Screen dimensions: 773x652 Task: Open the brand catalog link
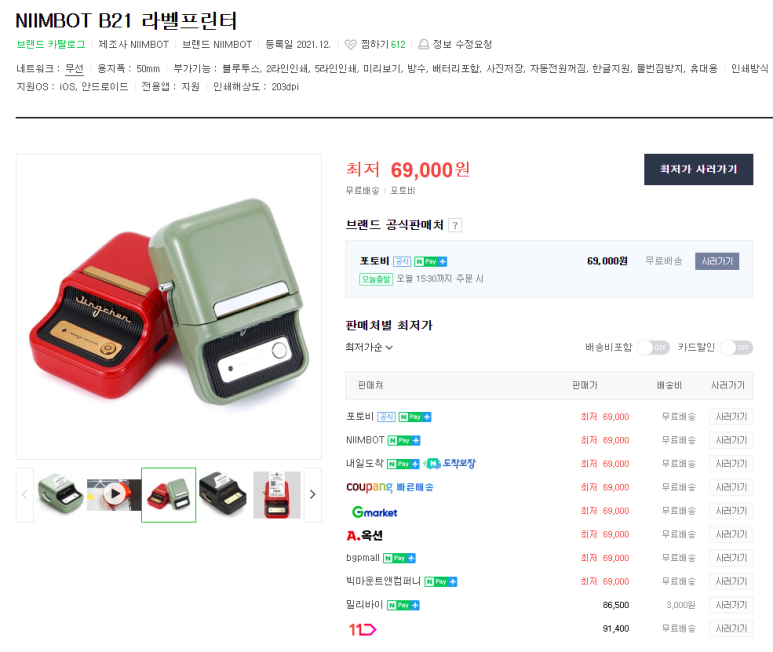click(x=51, y=44)
